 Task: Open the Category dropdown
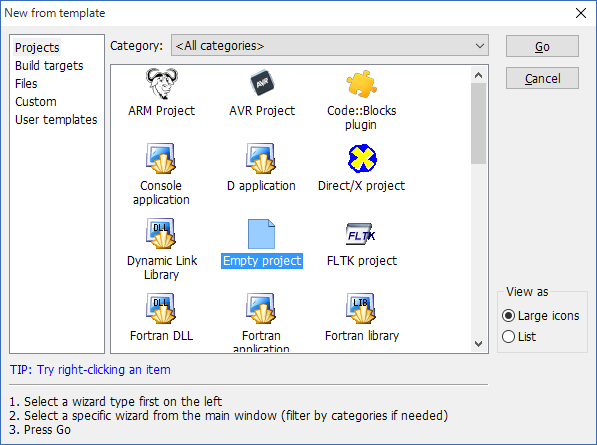point(330,45)
